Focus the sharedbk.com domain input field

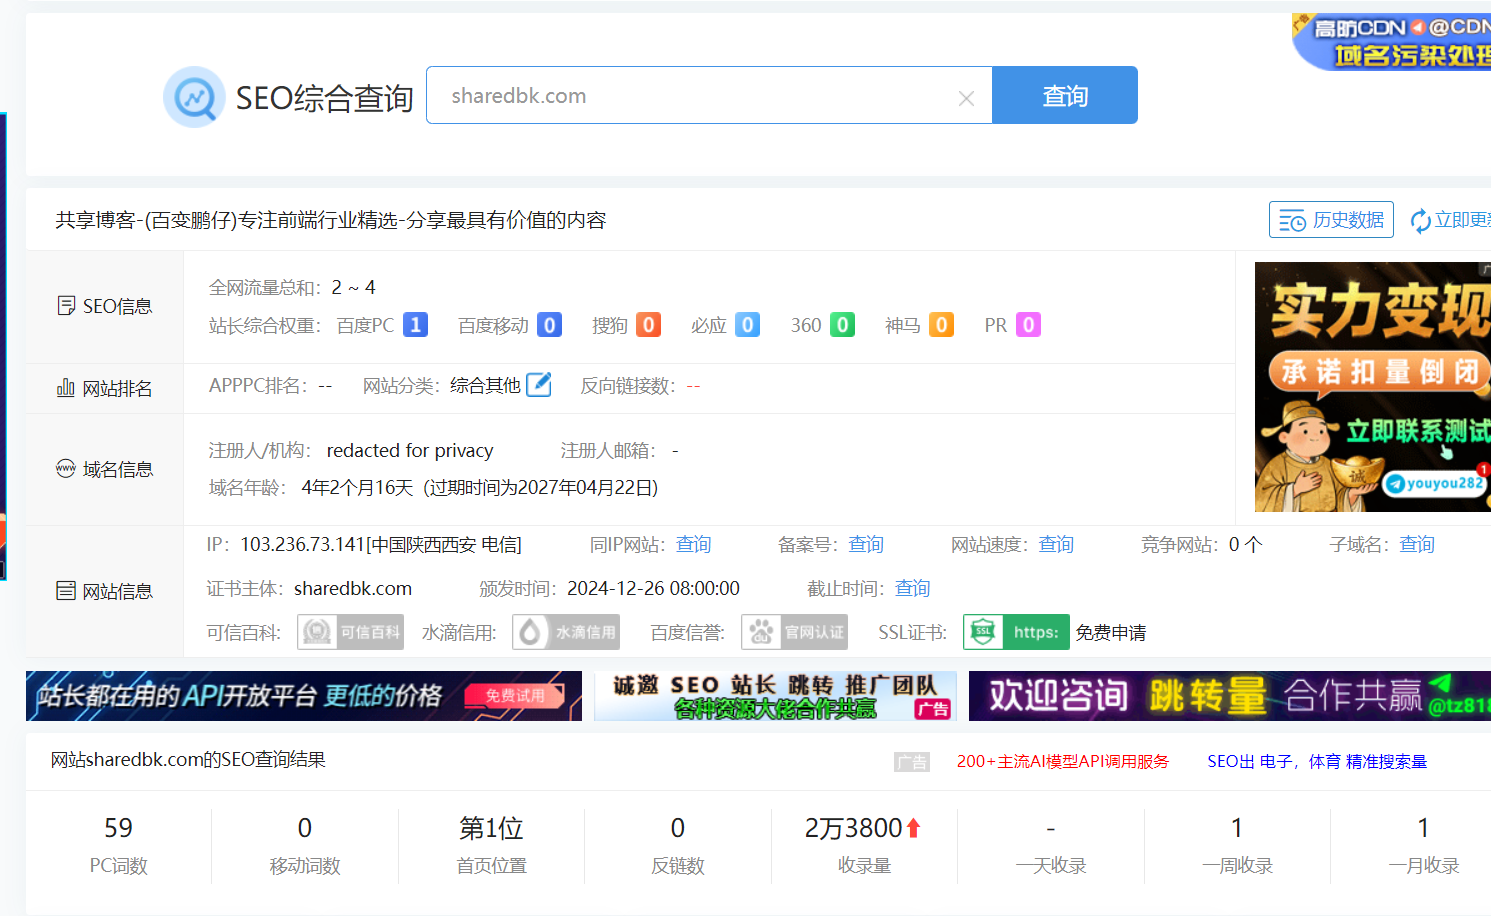click(x=692, y=95)
